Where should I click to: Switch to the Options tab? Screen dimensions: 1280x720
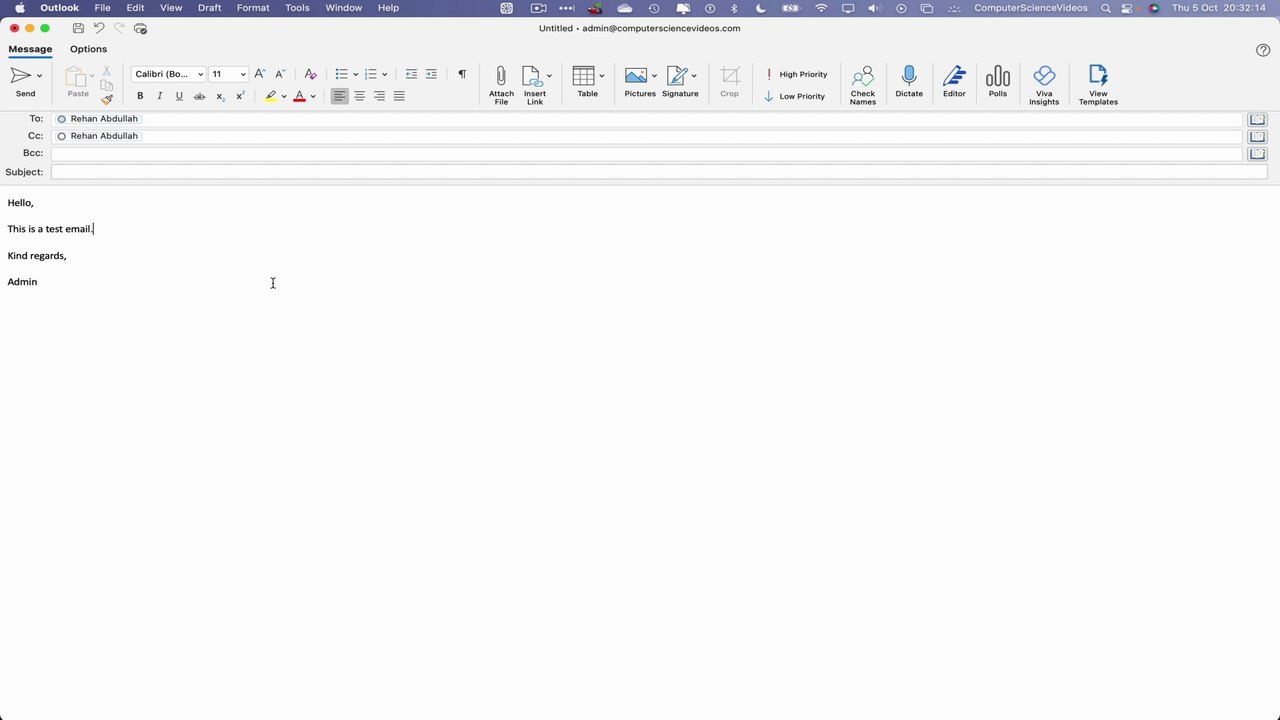point(88,49)
